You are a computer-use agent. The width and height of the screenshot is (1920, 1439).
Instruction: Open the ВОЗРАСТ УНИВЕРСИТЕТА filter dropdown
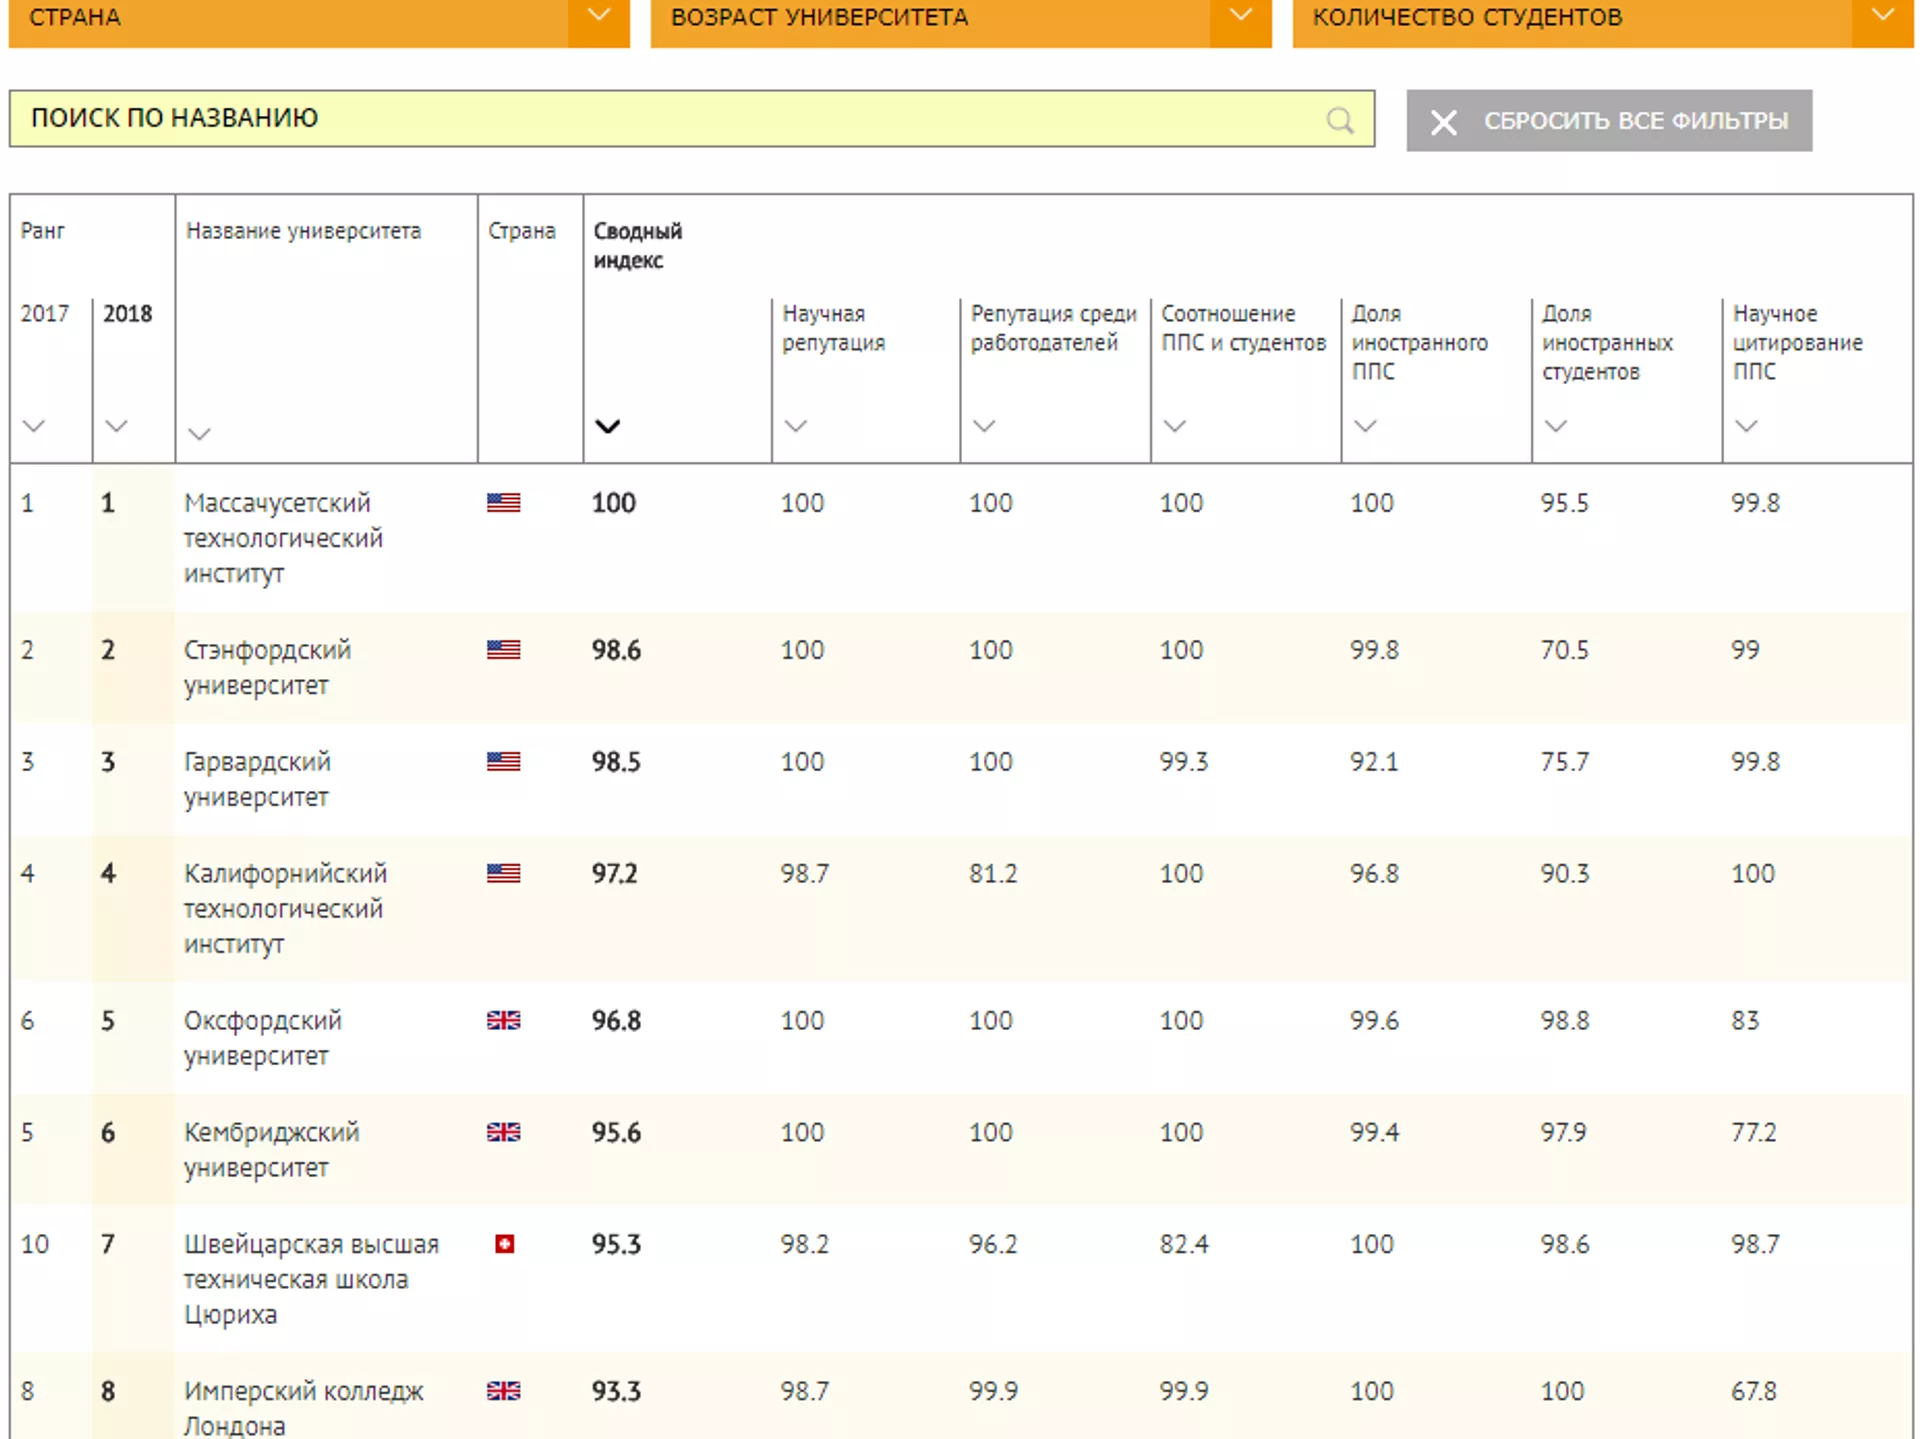(960, 22)
